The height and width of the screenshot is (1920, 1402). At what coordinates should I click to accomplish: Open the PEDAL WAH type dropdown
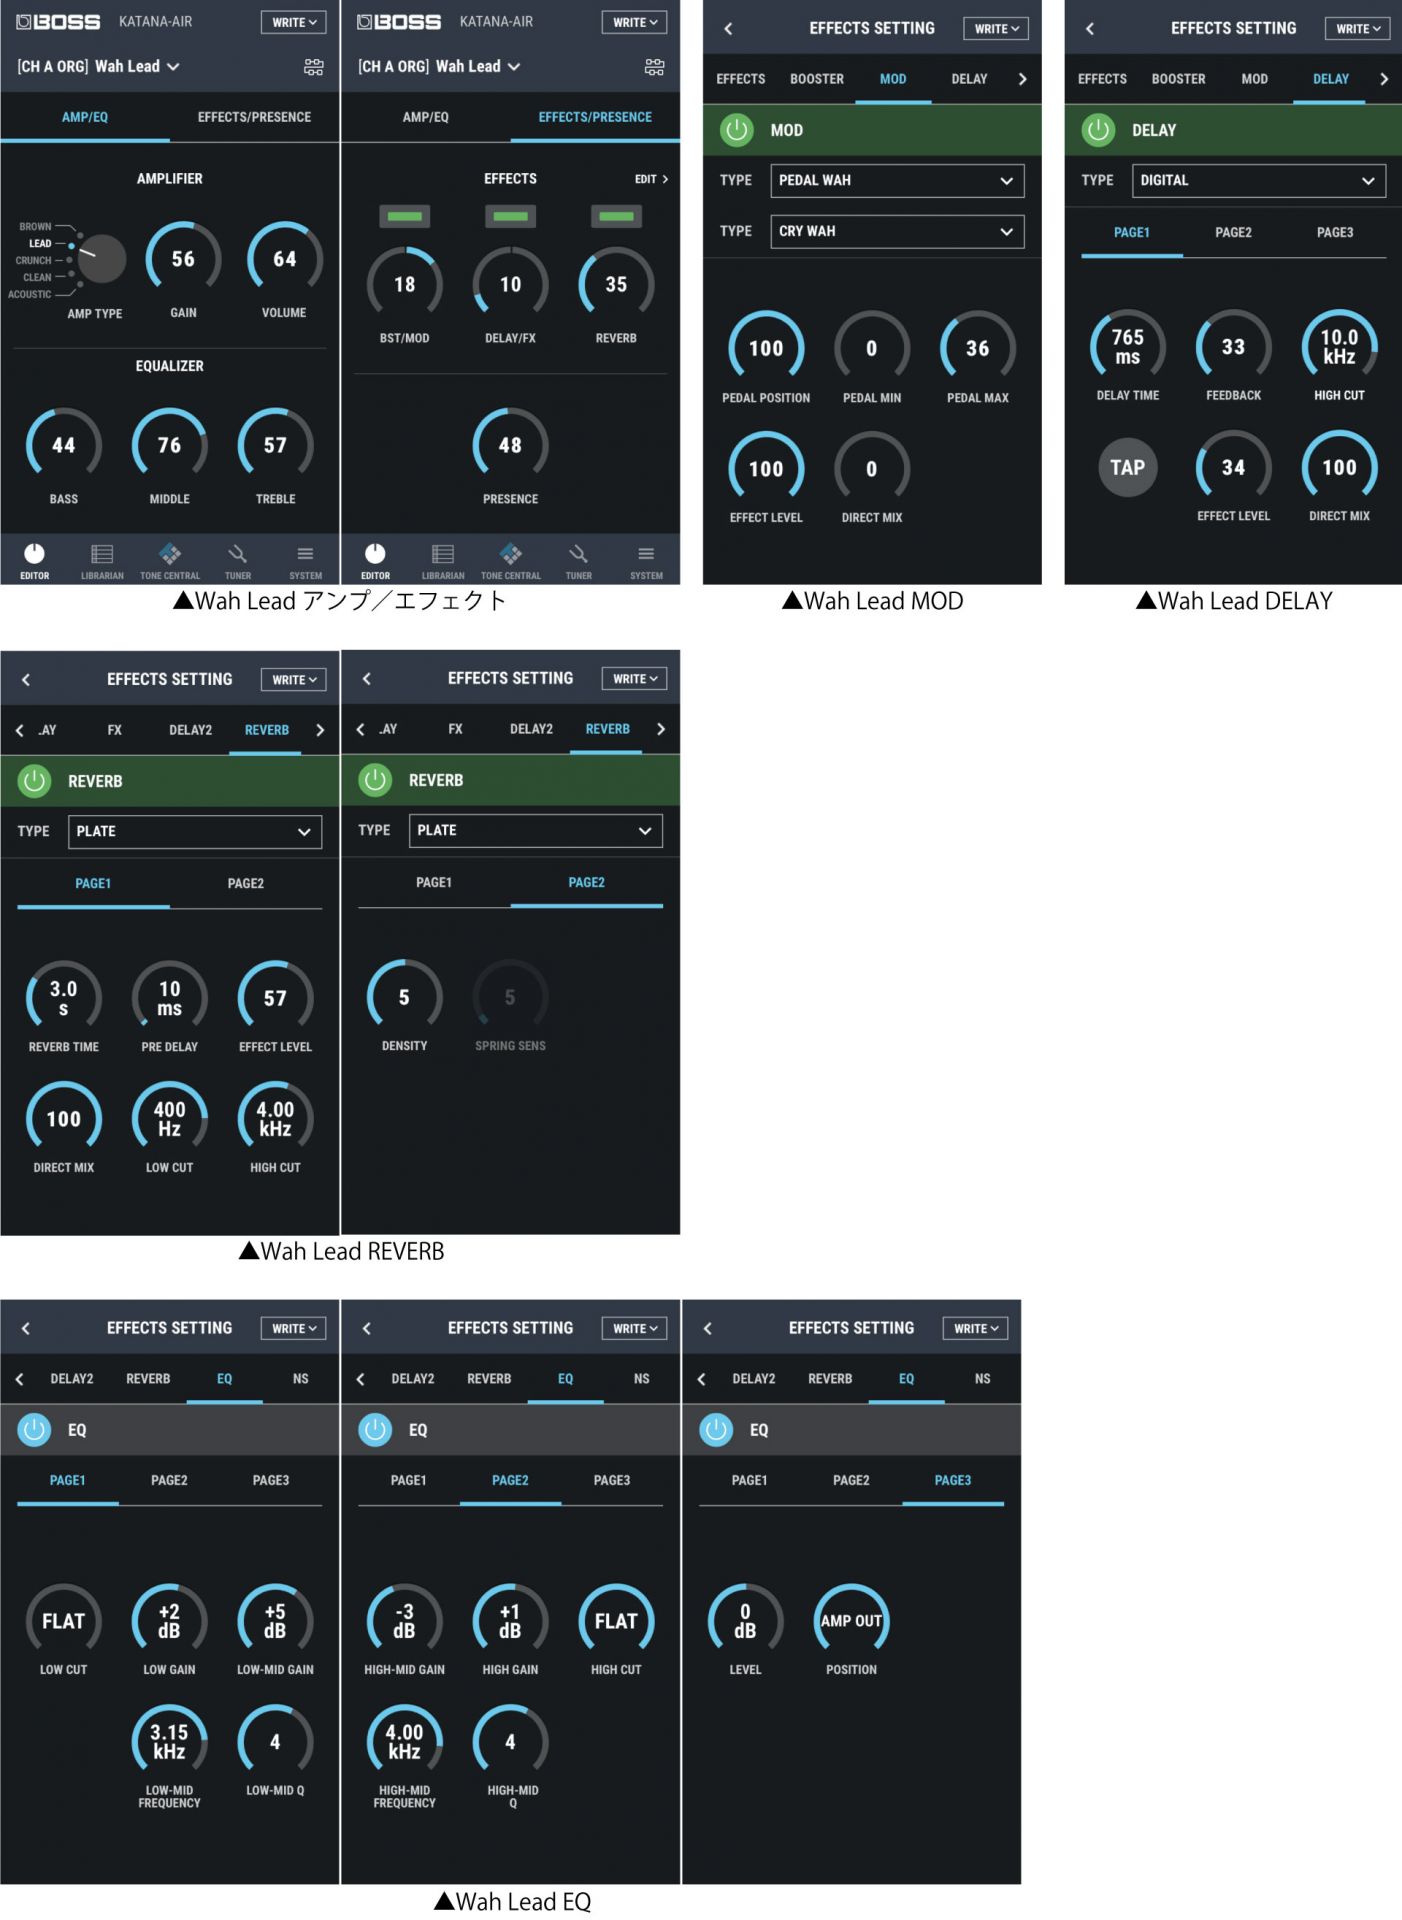(x=897, y=181)
